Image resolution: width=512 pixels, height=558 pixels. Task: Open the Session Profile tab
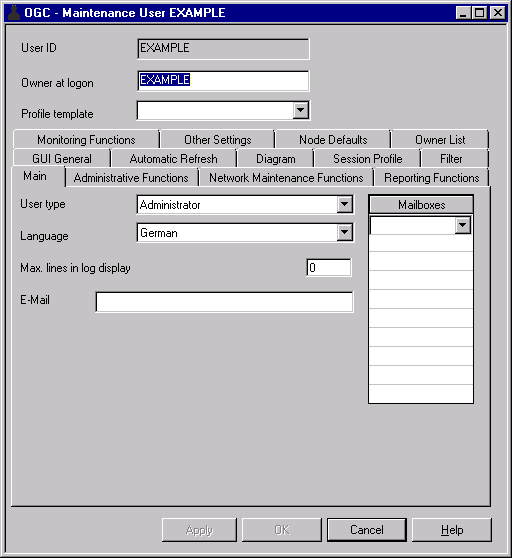(368, 159)
